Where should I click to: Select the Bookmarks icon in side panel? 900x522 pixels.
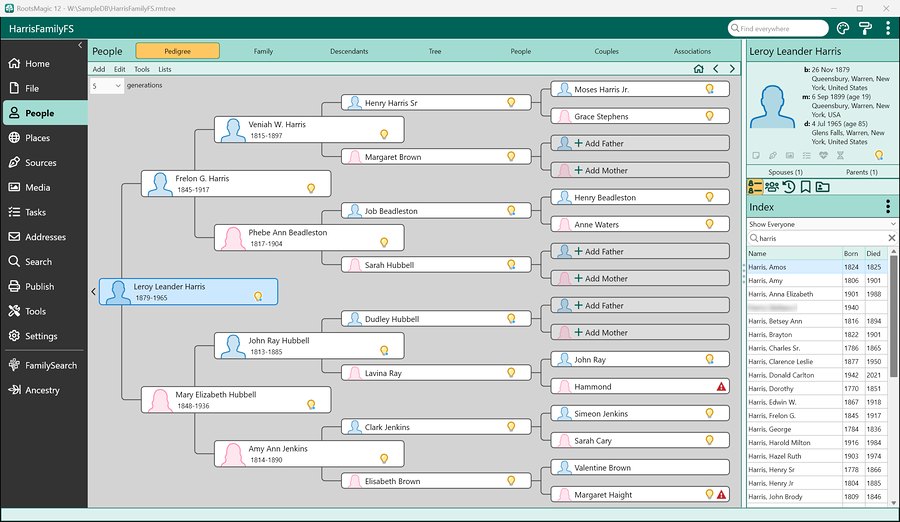tap(805, 187)
